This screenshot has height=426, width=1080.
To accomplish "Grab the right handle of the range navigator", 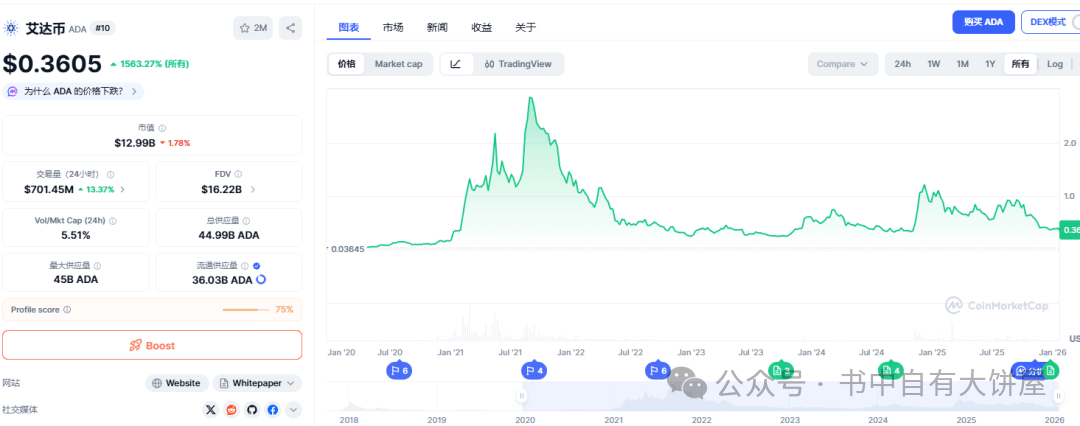I will pyautogui.click(x=1059, y=396).
